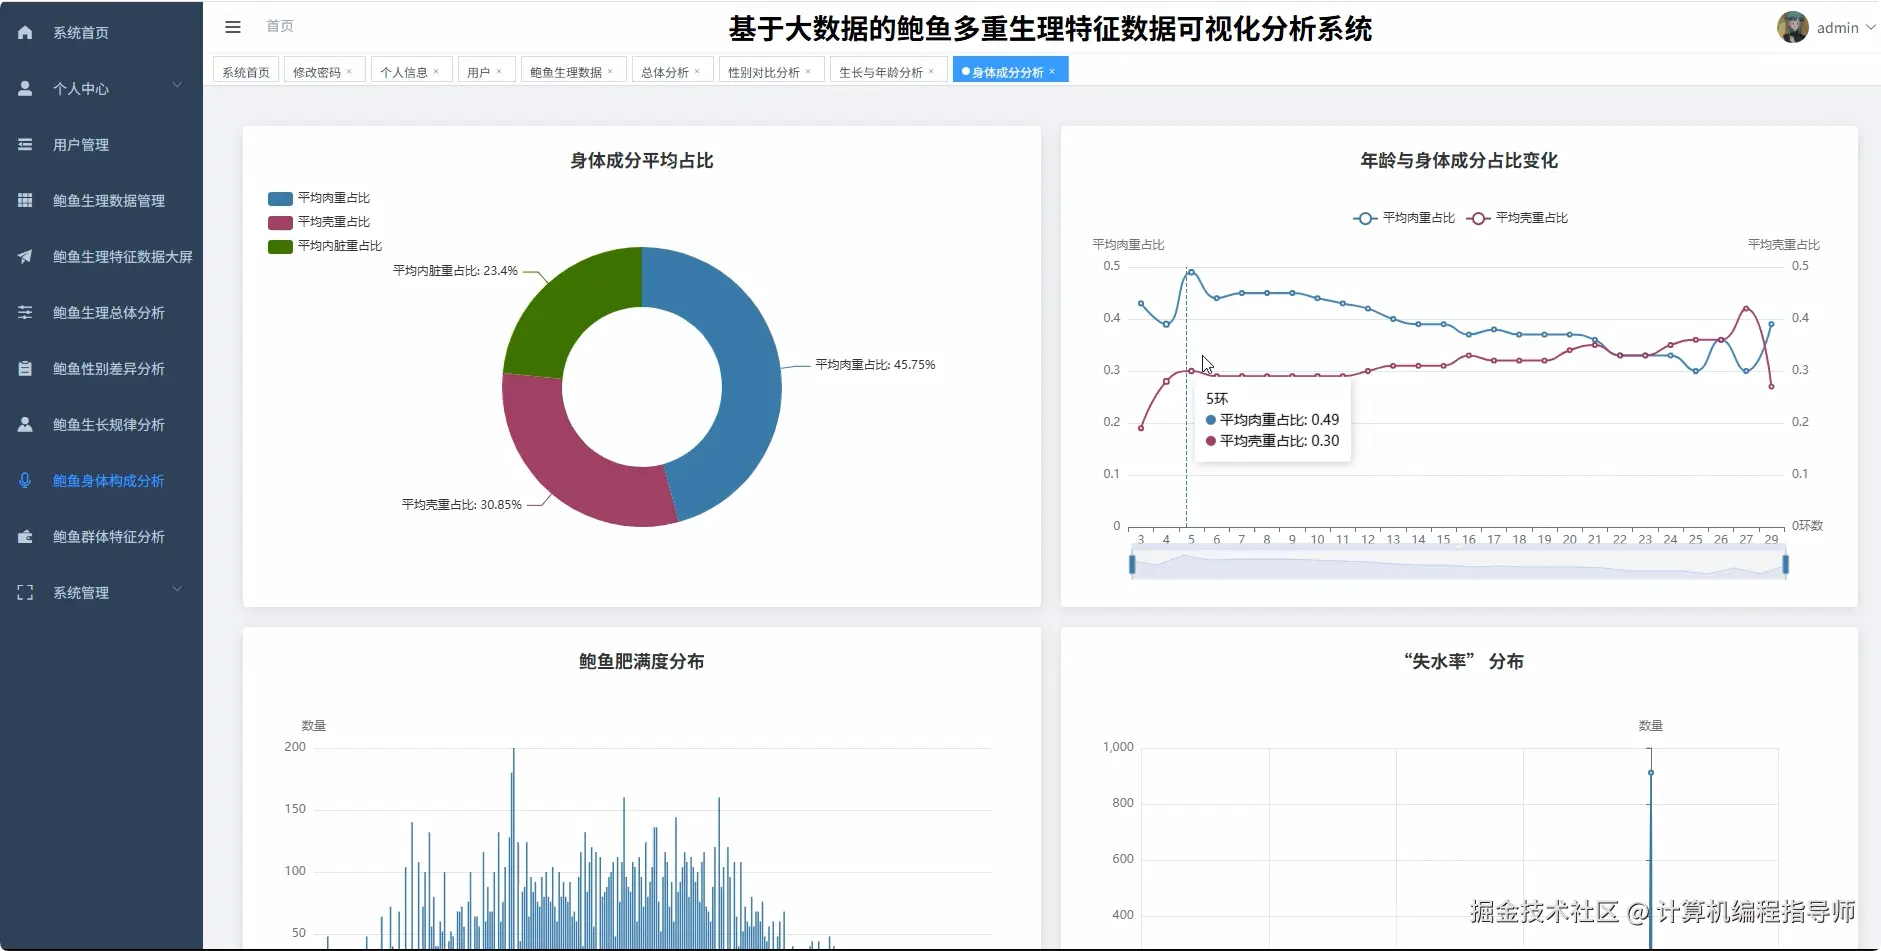Click the “失水率” 分布 chart title

(1464, 662)
